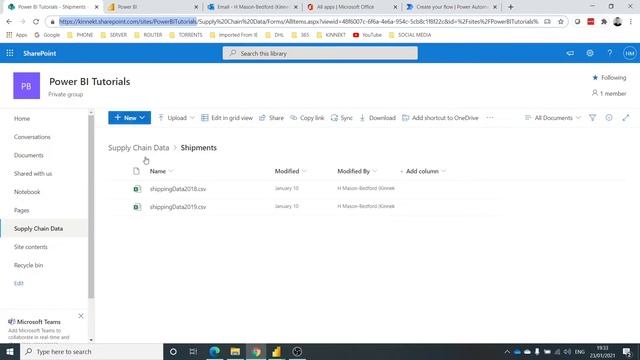
Task: Open the All Documents view dropdown
Action: (x=553, y=118)
